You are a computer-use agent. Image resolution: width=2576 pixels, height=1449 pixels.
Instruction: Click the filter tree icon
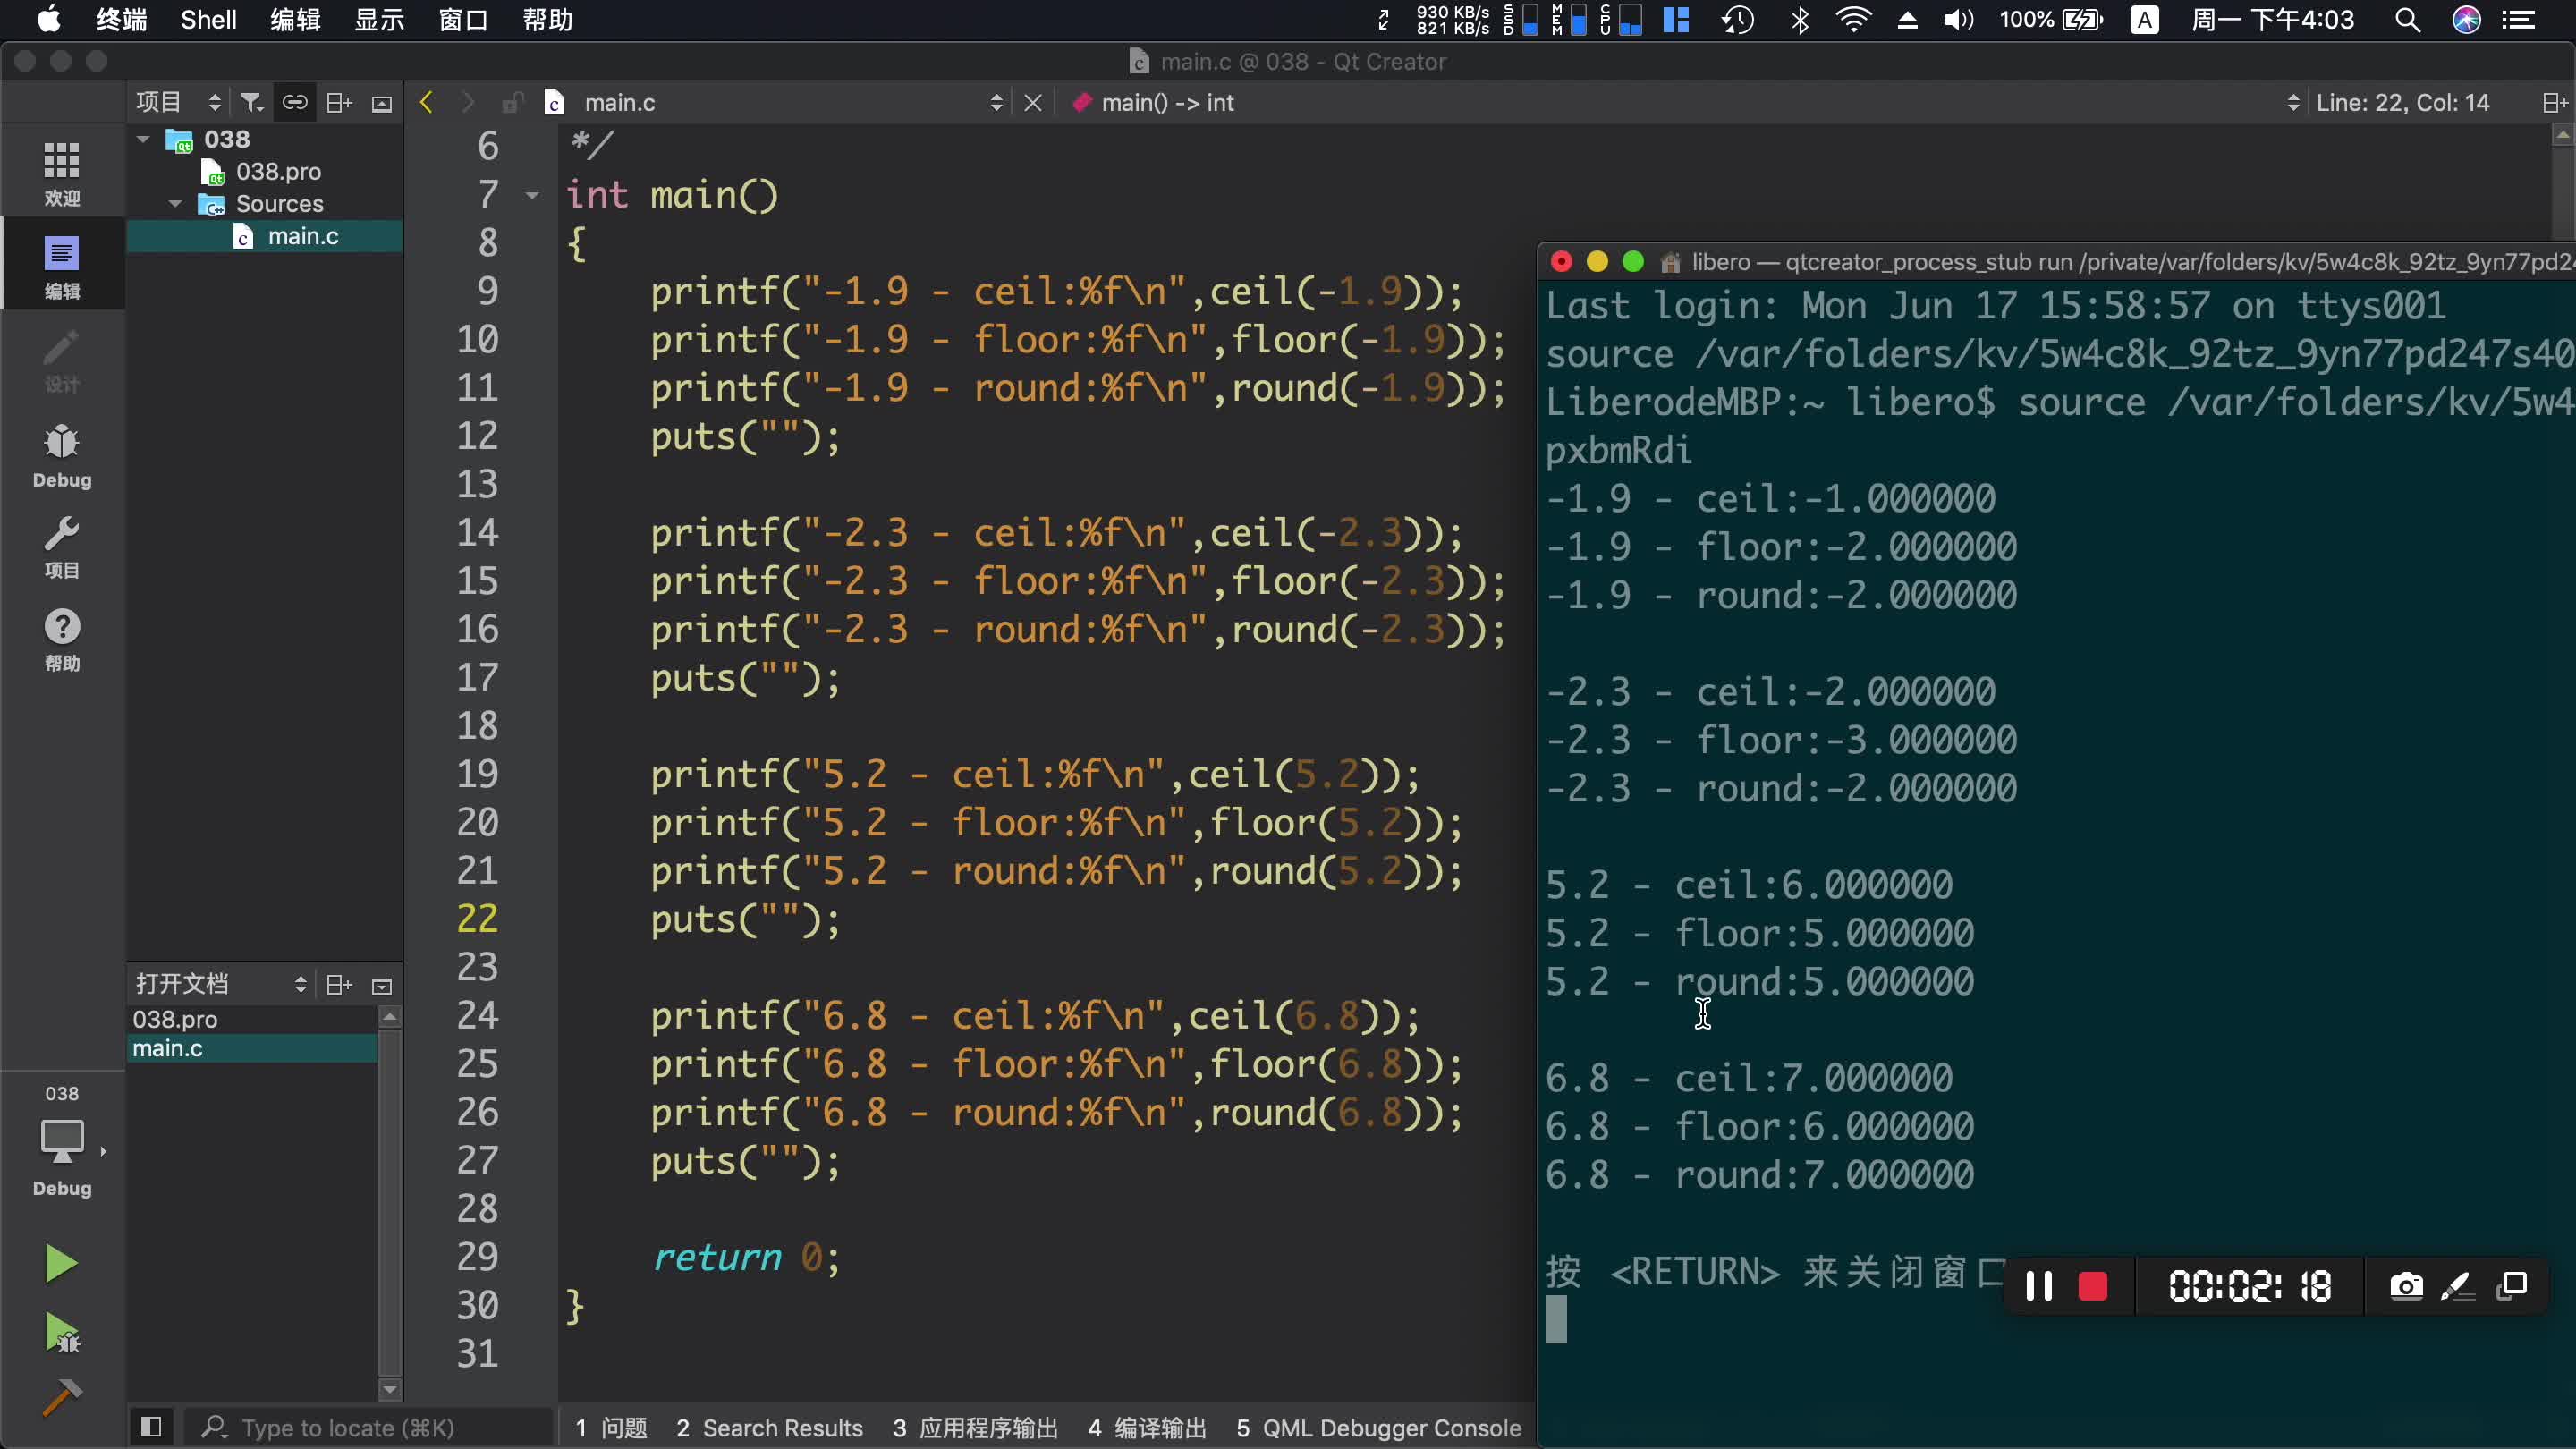tap(251, 103)
